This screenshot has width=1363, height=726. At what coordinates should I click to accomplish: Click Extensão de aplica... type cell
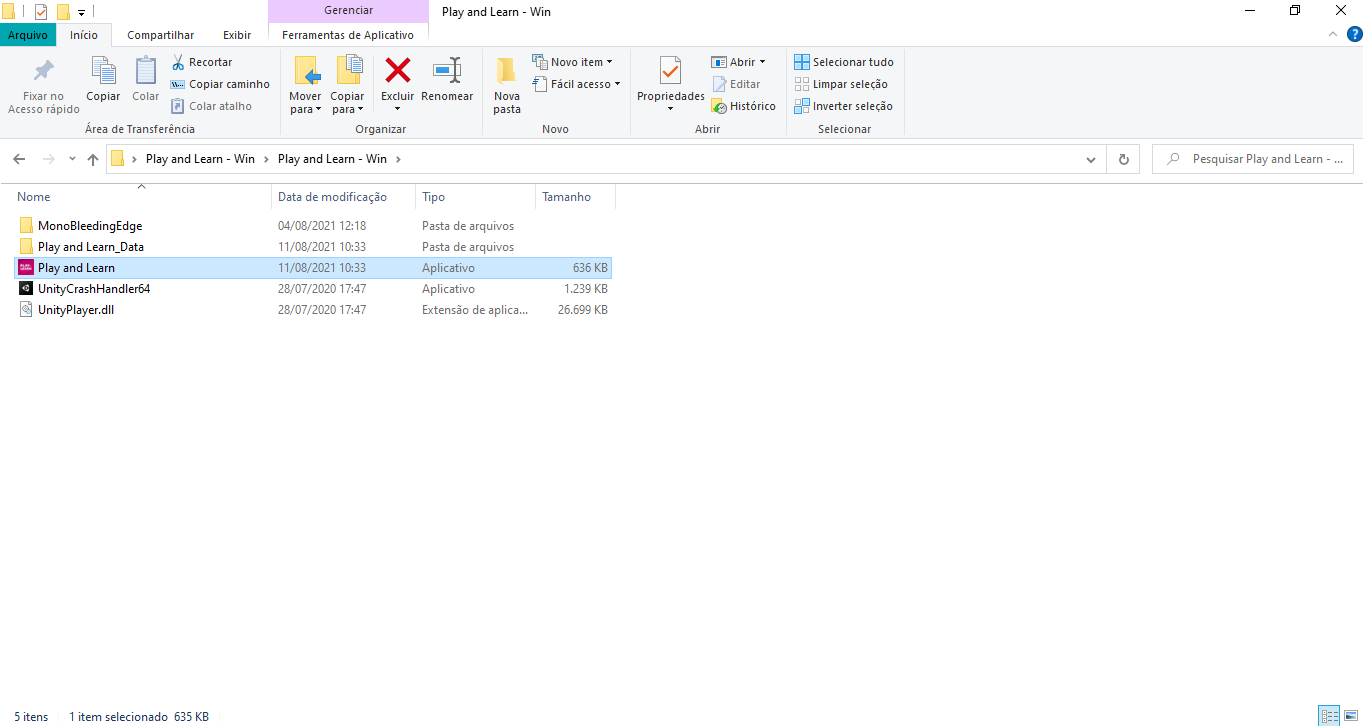tap(475, 310)
